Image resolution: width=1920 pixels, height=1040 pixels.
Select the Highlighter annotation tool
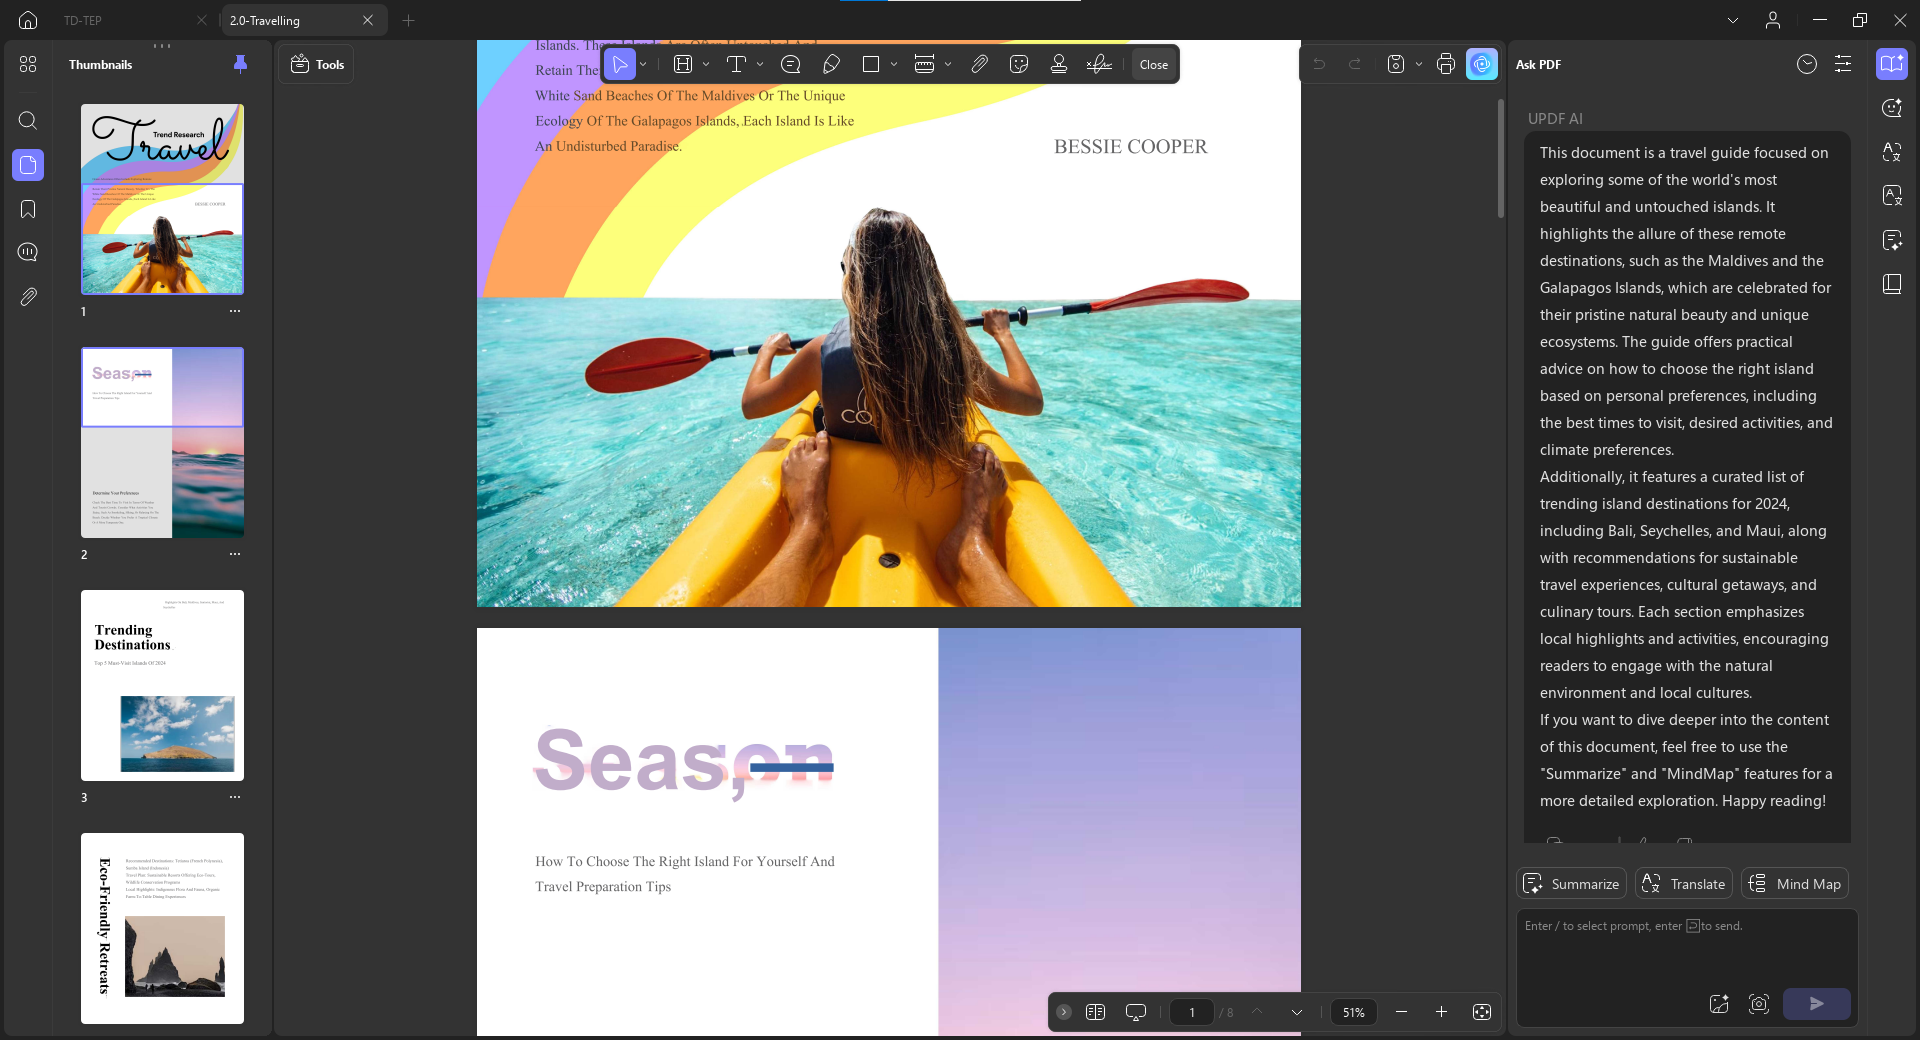pos(832,64)
